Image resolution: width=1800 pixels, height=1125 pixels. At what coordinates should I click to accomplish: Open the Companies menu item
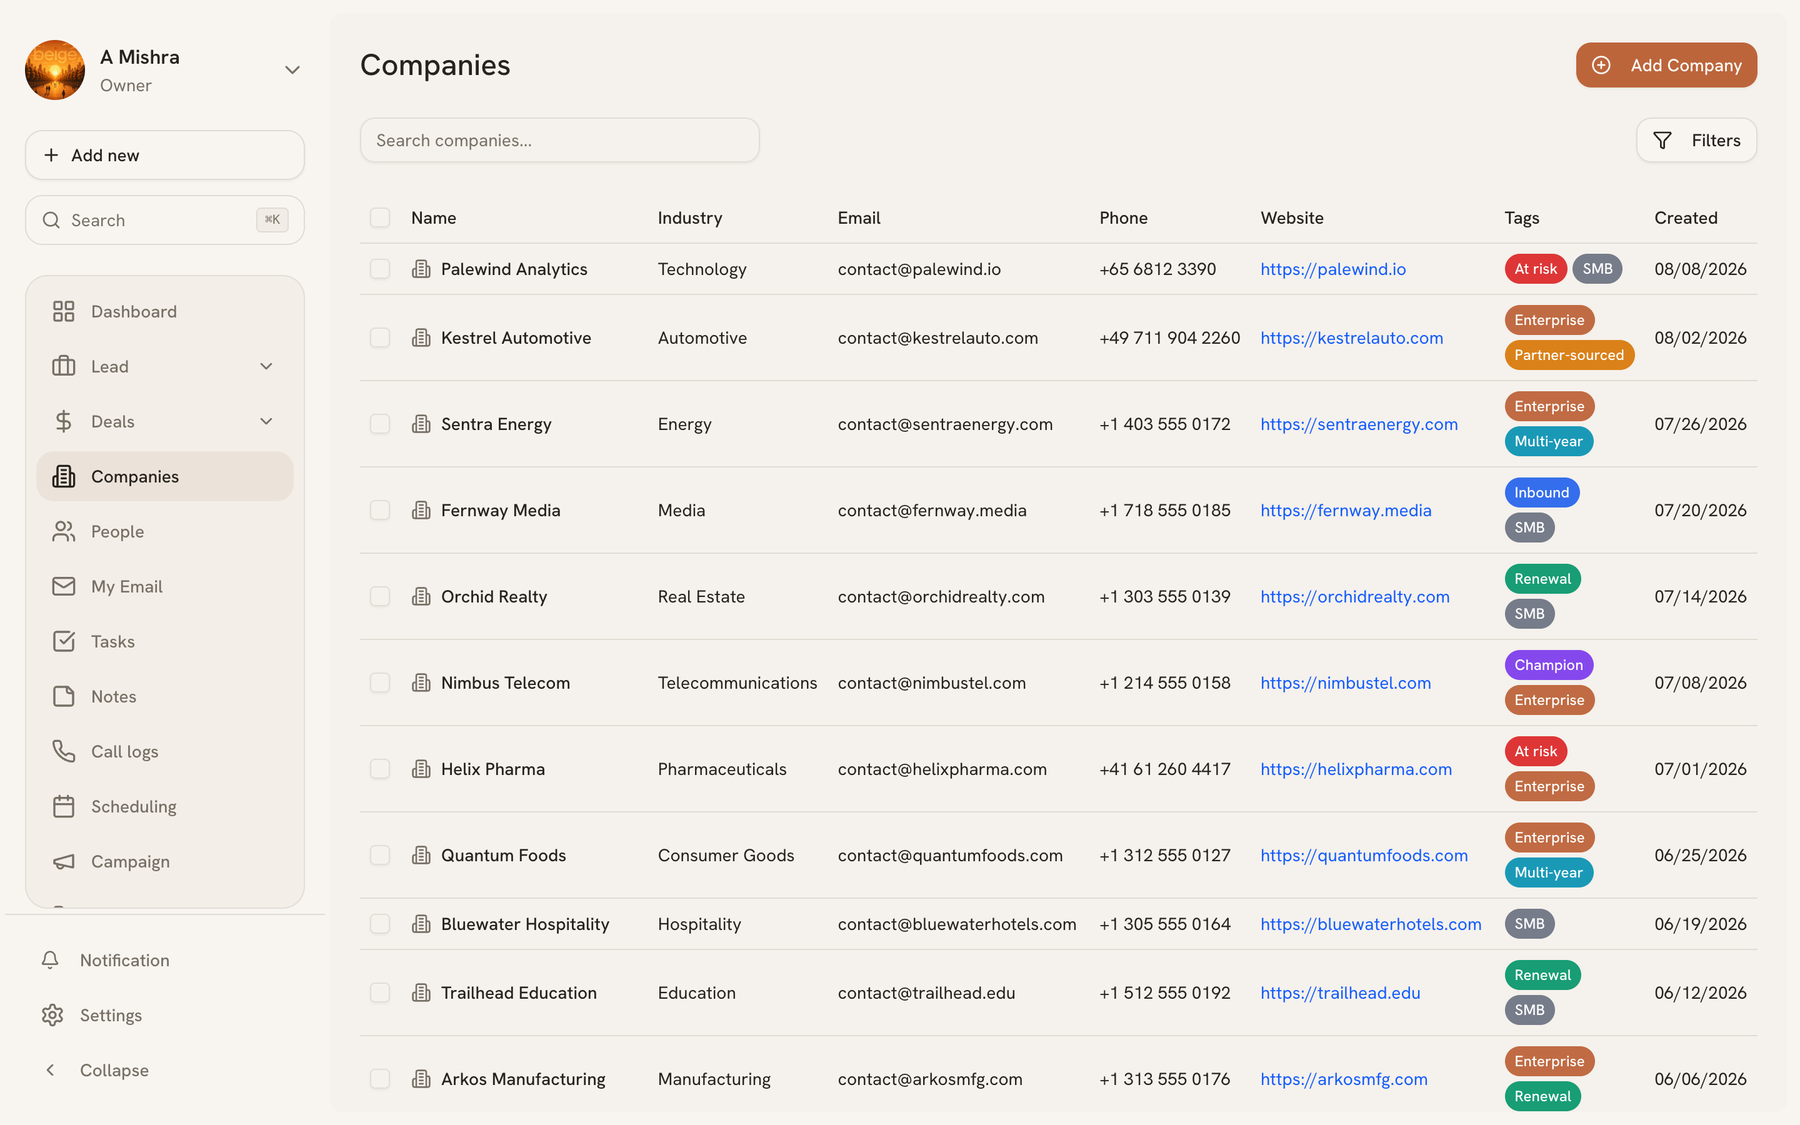point(165,477)
